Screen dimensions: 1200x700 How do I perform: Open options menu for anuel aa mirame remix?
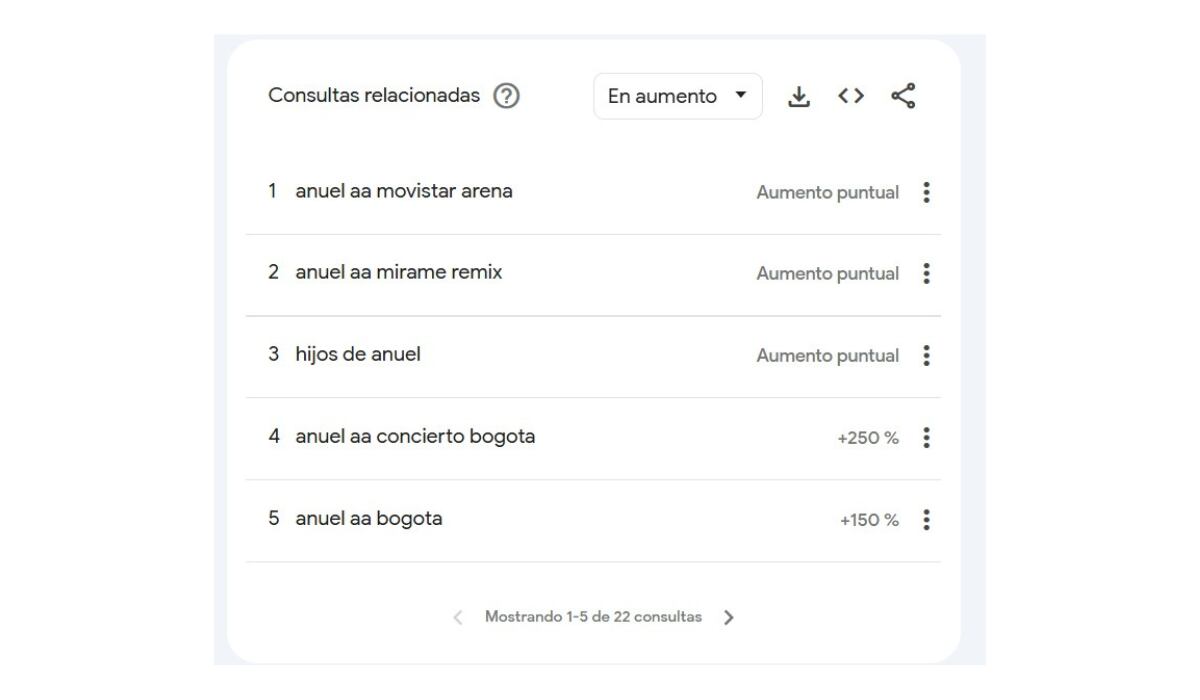pyautogui.click(x=926, y=273)
